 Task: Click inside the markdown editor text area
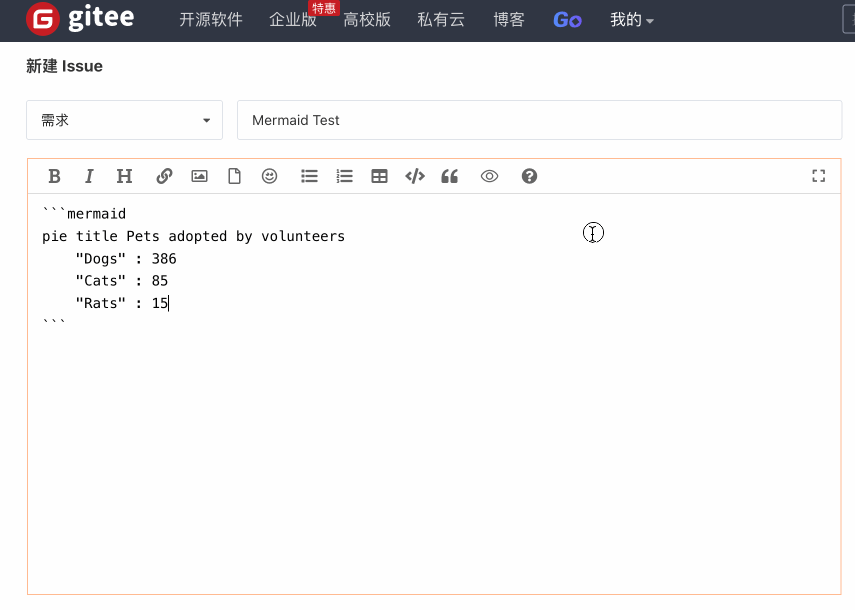(x=434, y=394)
